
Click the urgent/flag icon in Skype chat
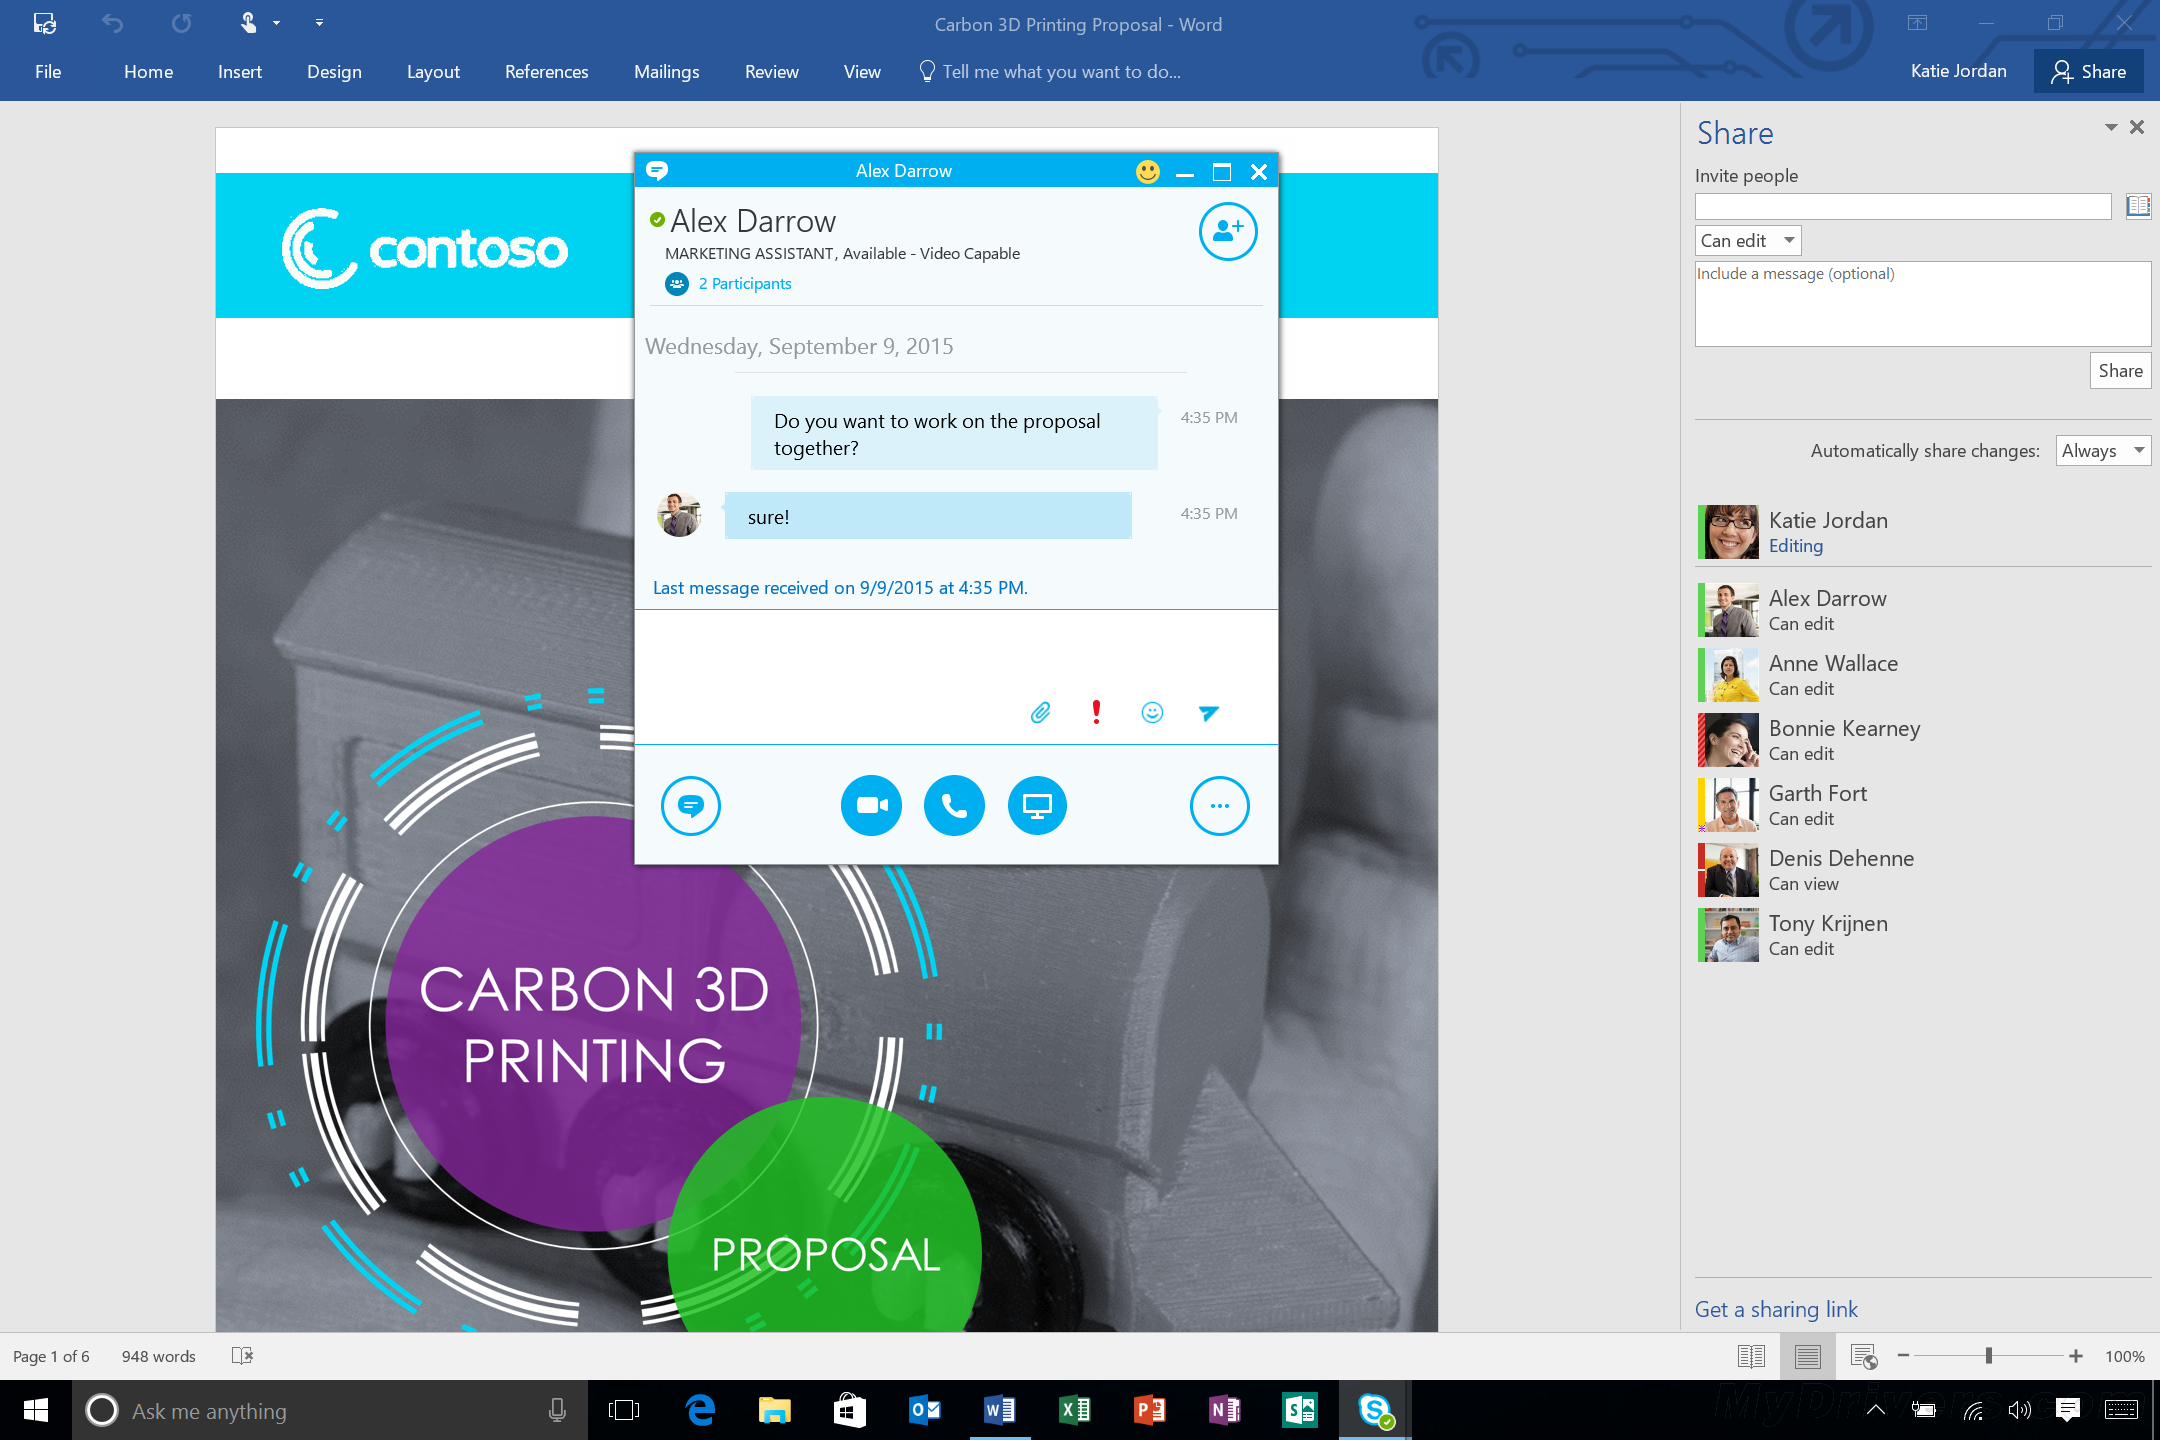click(x=1098, y=712)
